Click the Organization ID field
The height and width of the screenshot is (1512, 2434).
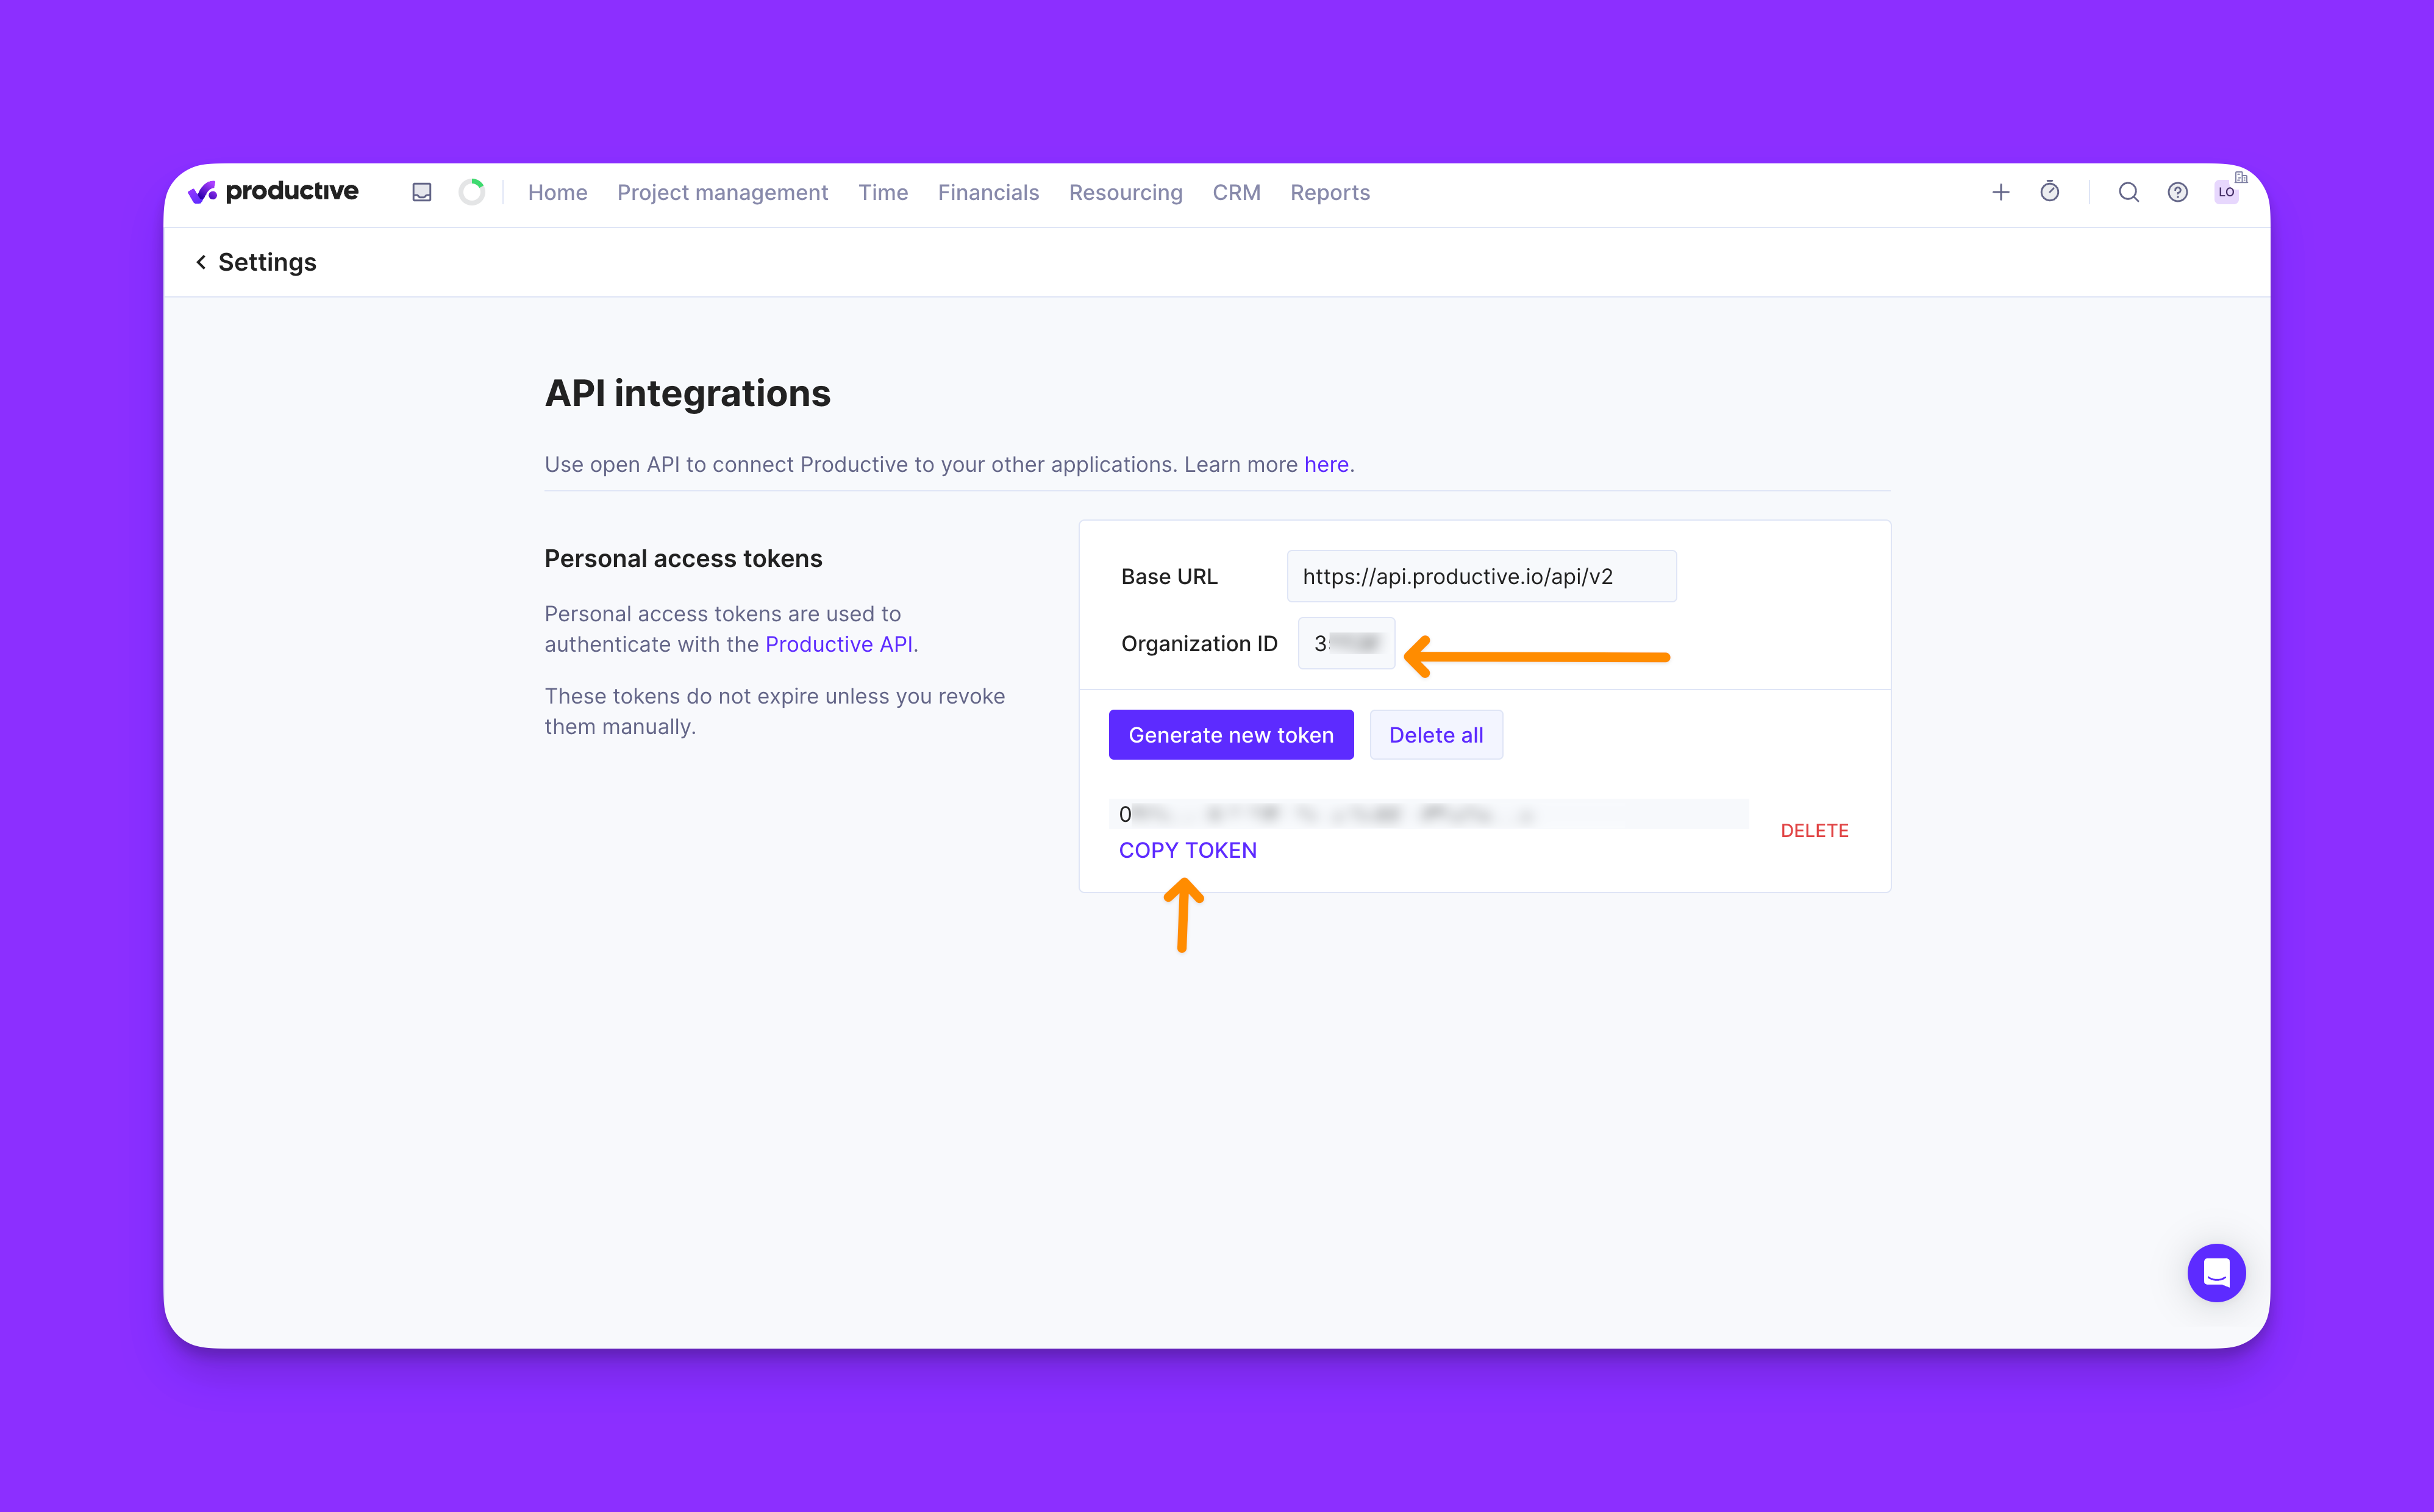(1346, 644)
